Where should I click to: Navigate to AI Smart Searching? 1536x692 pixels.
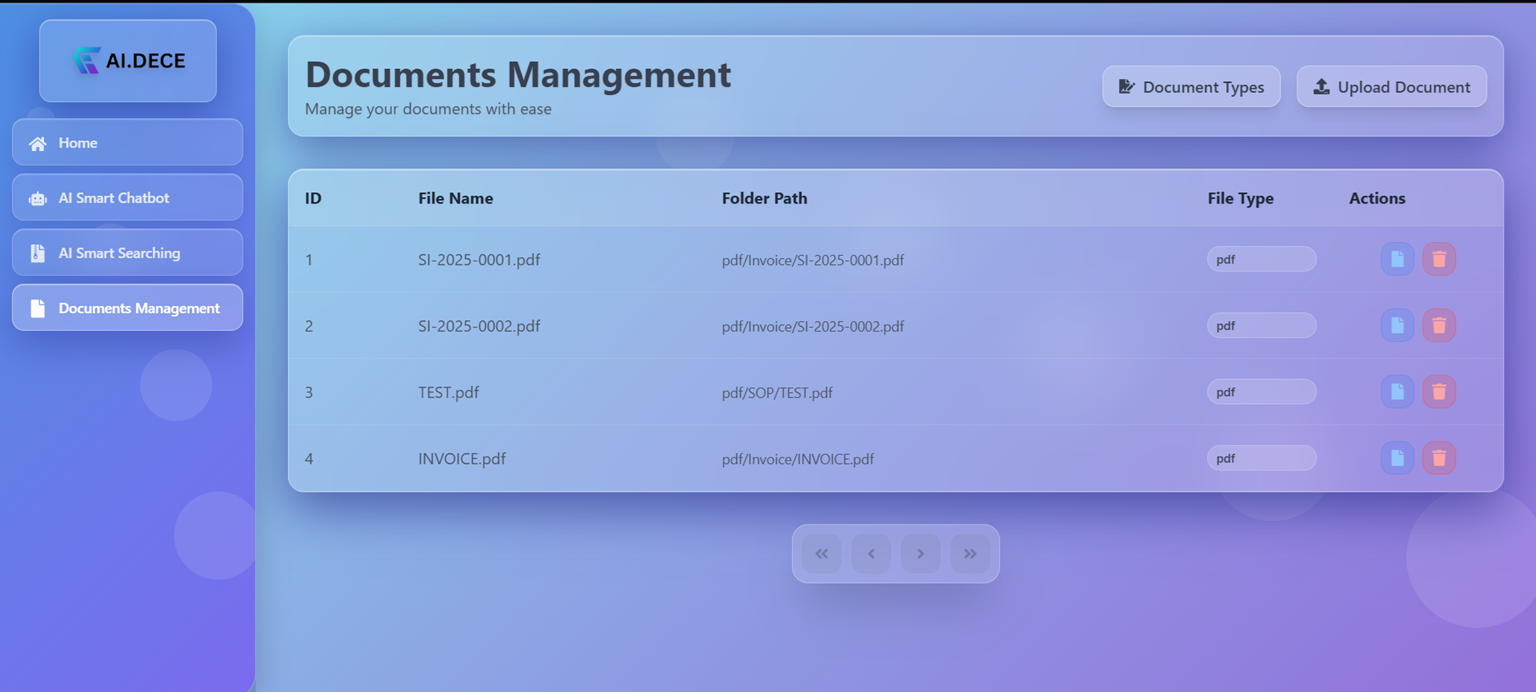(x=127, y=253)
